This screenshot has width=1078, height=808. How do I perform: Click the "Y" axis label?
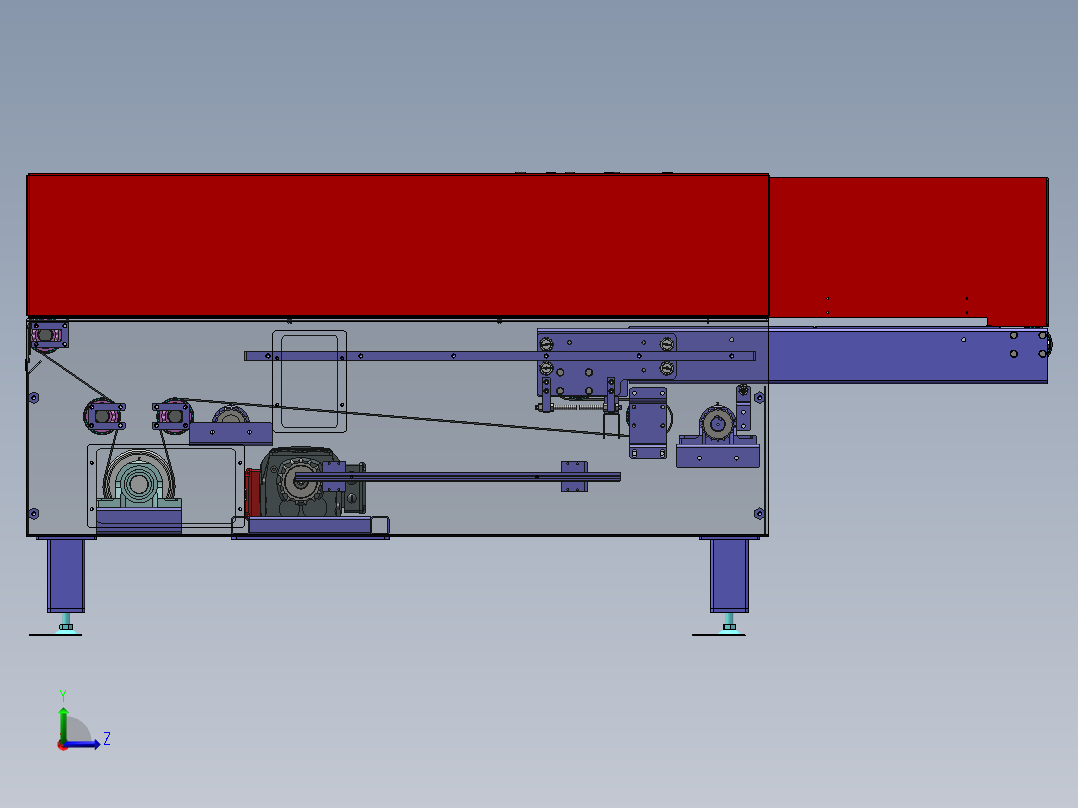pos(63,695)
